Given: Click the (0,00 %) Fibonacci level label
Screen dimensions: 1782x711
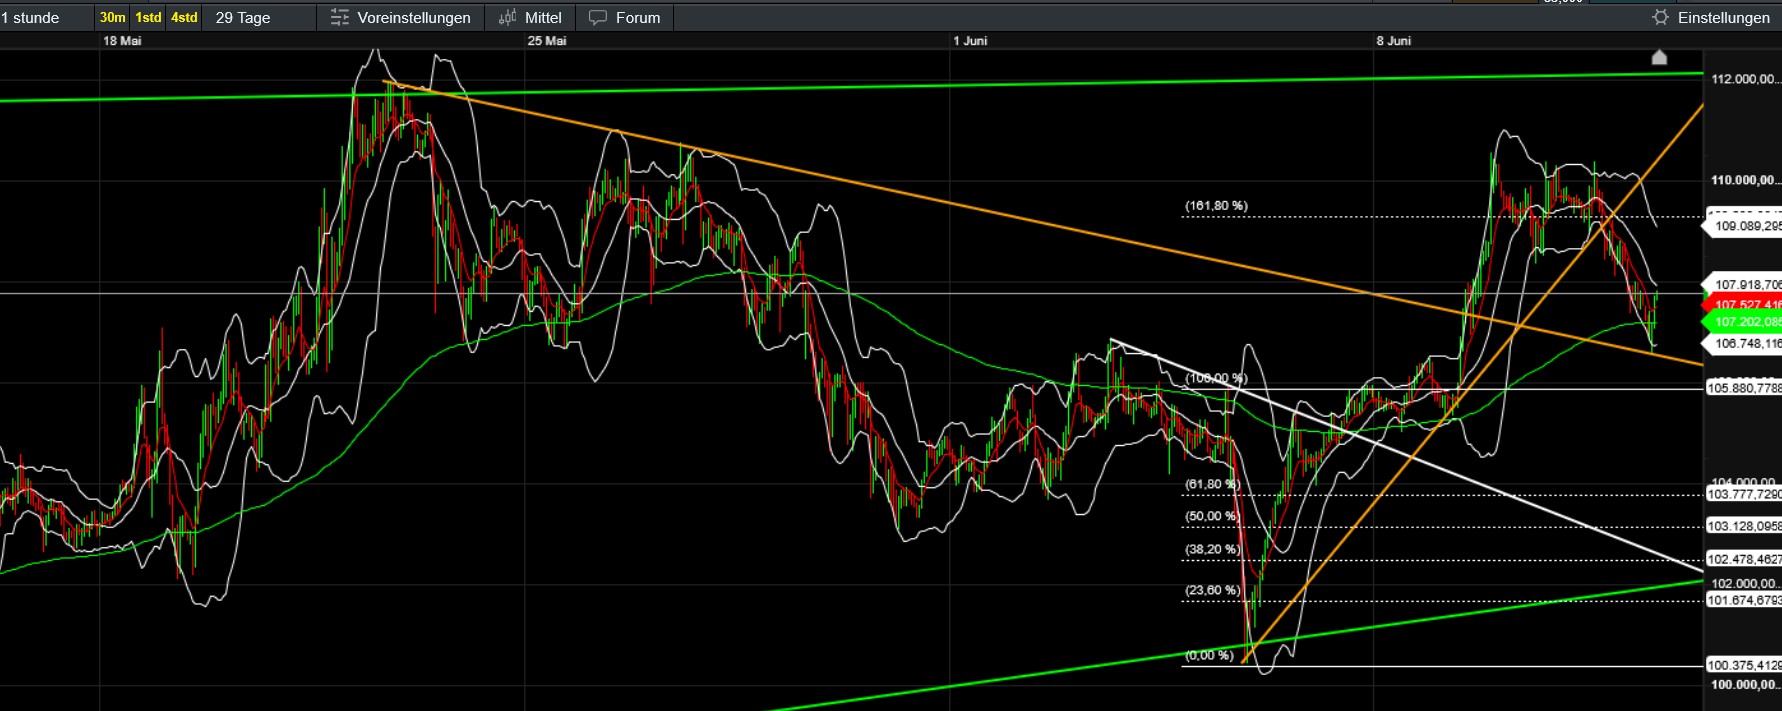Looking at the screenshot, I should pos(1209,655).
